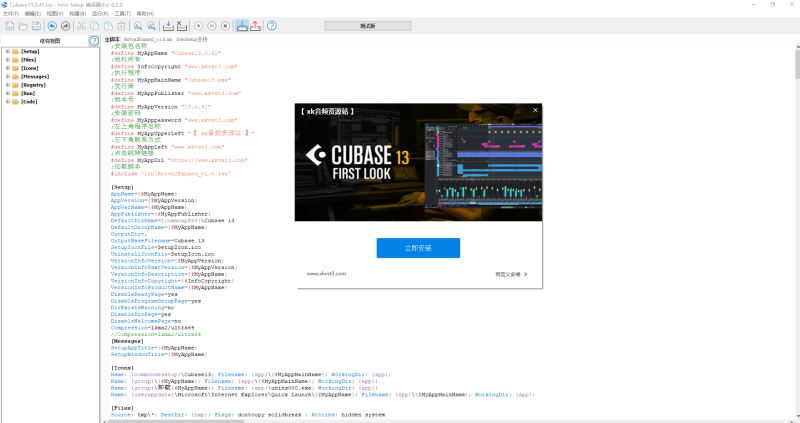Click the highlighted blue import tray icon
800x423 pixels.
242,26
